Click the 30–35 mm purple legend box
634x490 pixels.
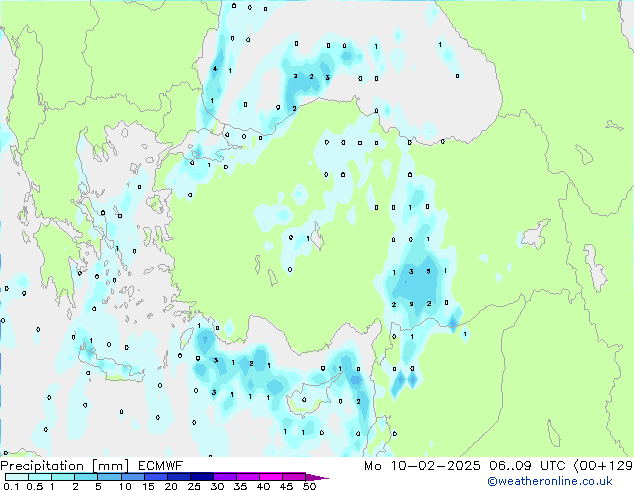pos(225,477)
